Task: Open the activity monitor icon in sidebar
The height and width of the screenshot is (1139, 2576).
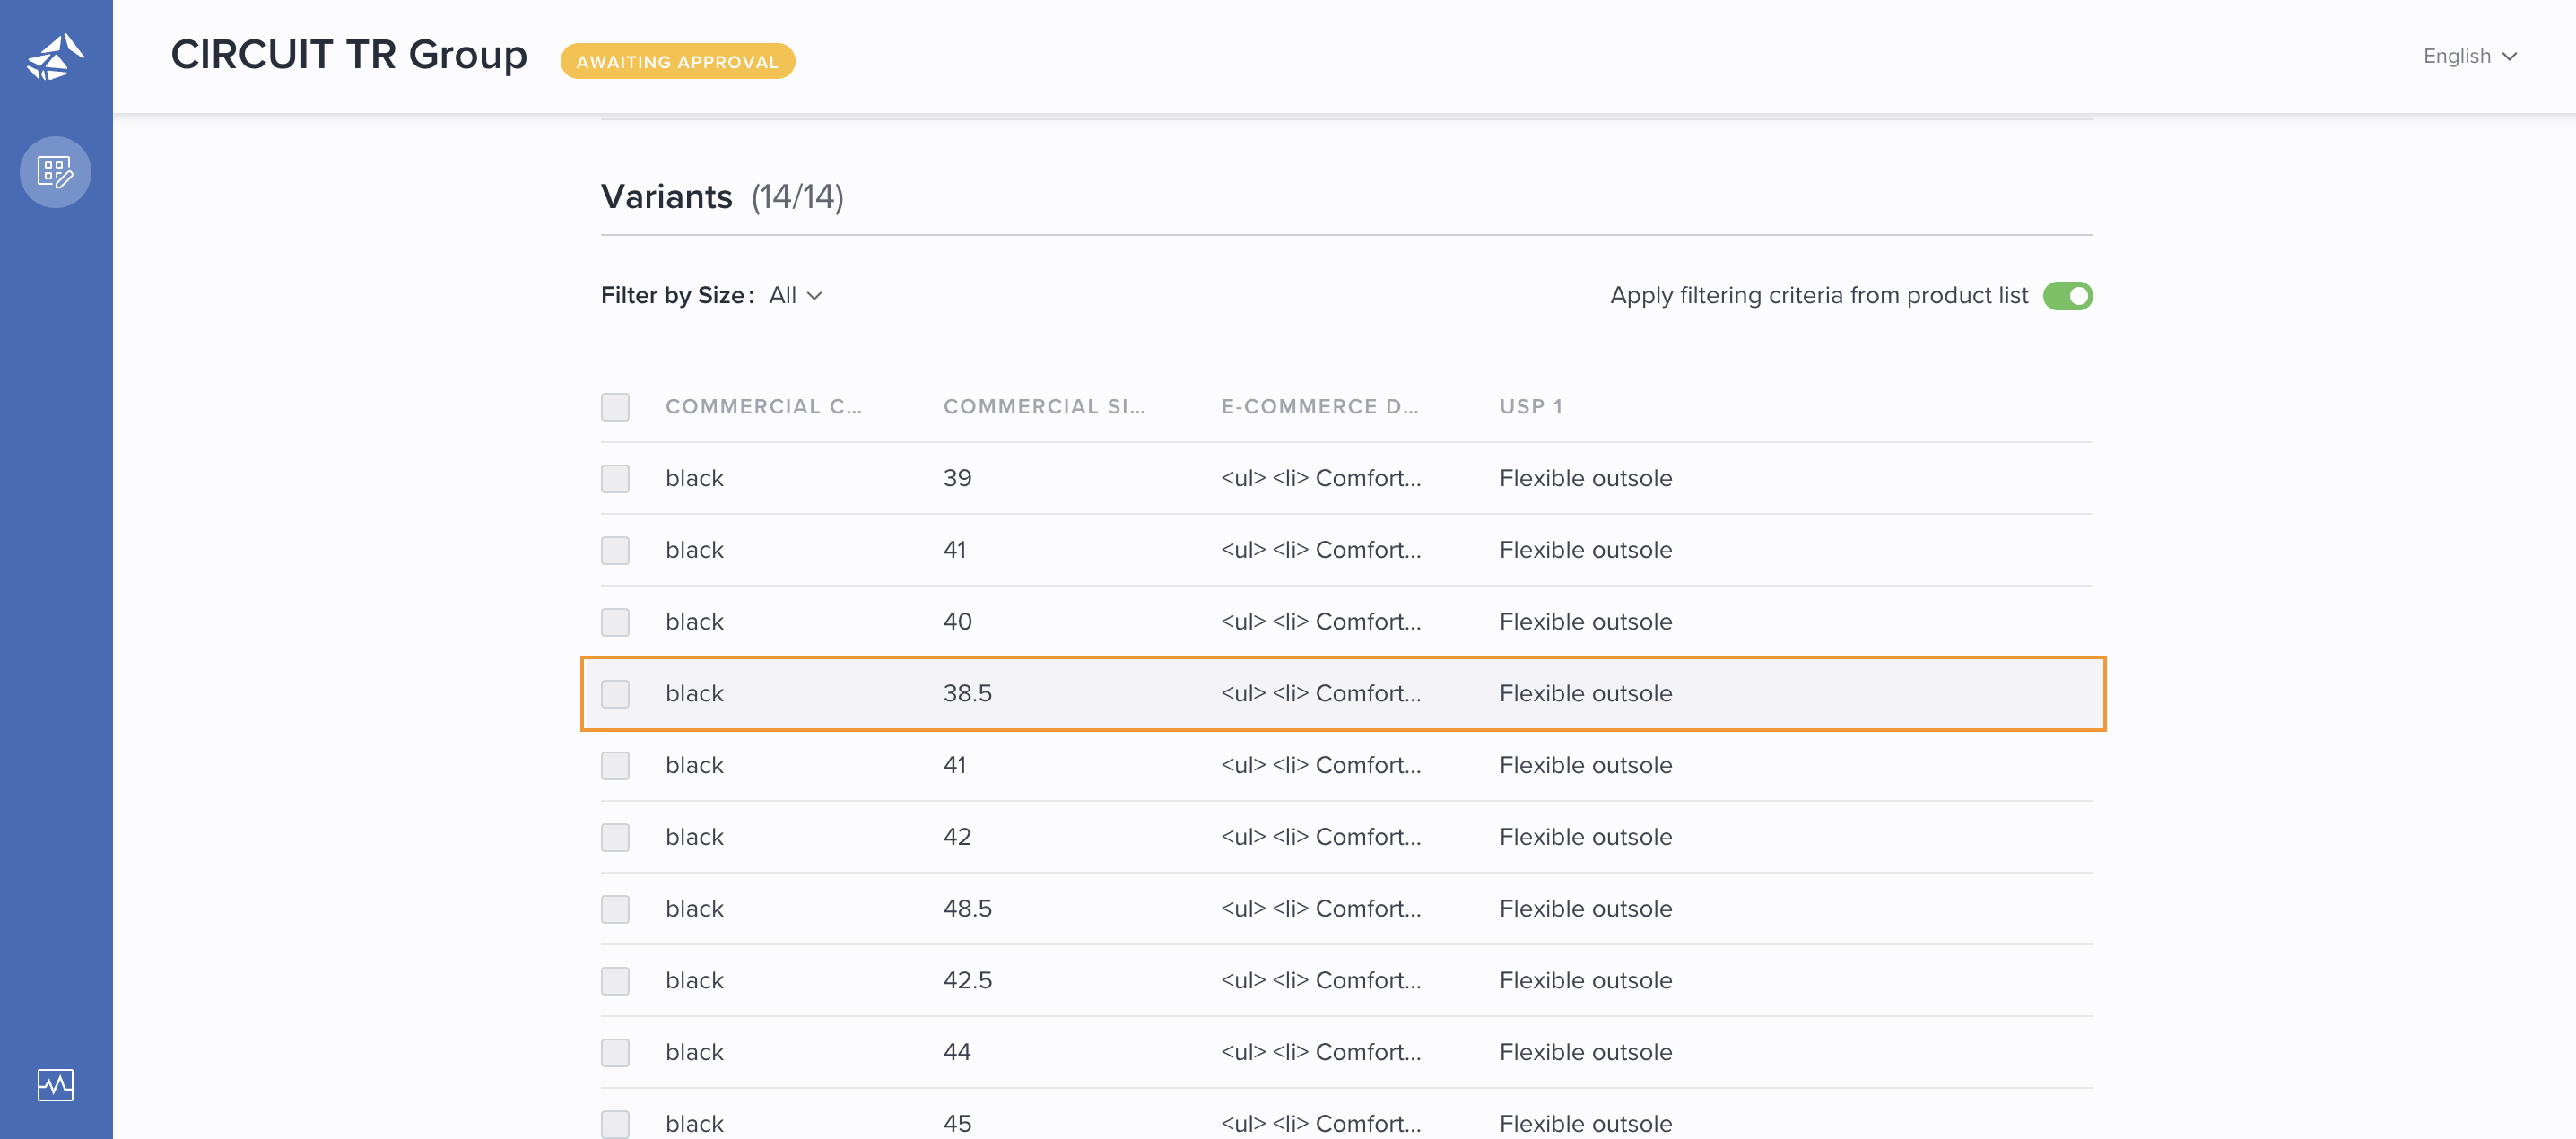Action: (x=55, y=1085)
